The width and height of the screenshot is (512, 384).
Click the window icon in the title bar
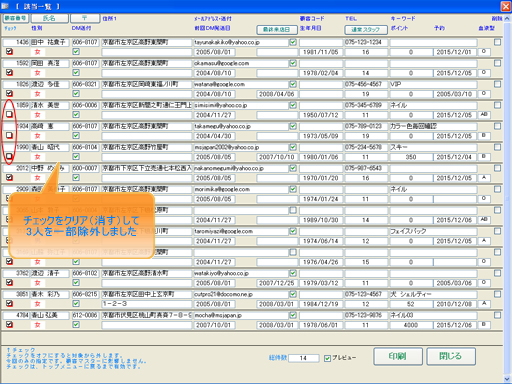coord(5,6)
